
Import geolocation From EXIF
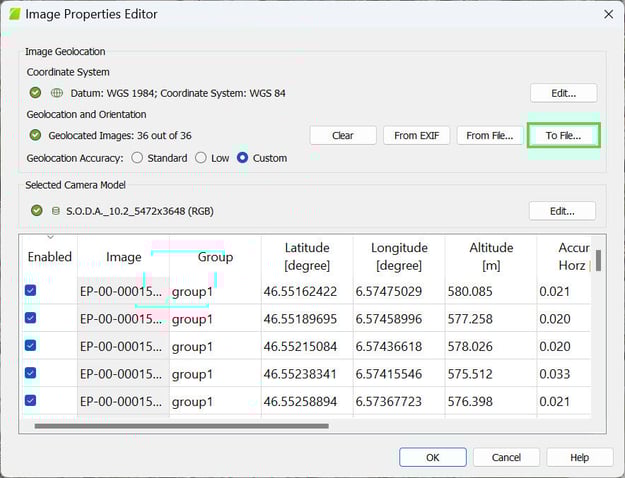click(417, 136)
